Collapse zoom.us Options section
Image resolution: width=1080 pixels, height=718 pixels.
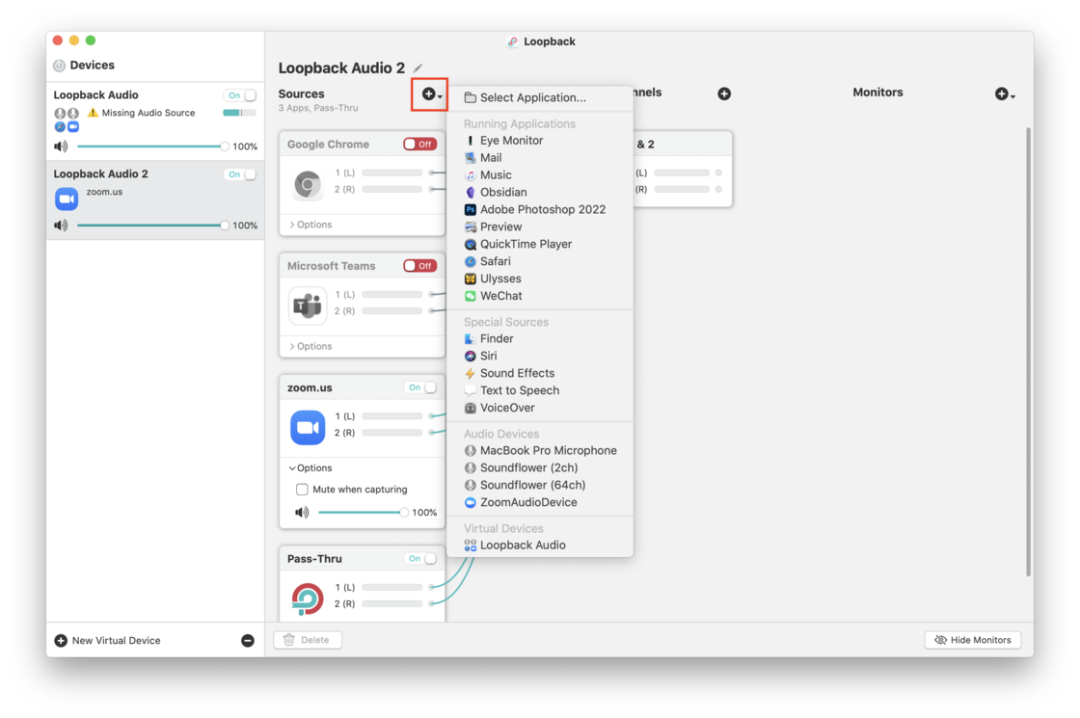[311, 468]
